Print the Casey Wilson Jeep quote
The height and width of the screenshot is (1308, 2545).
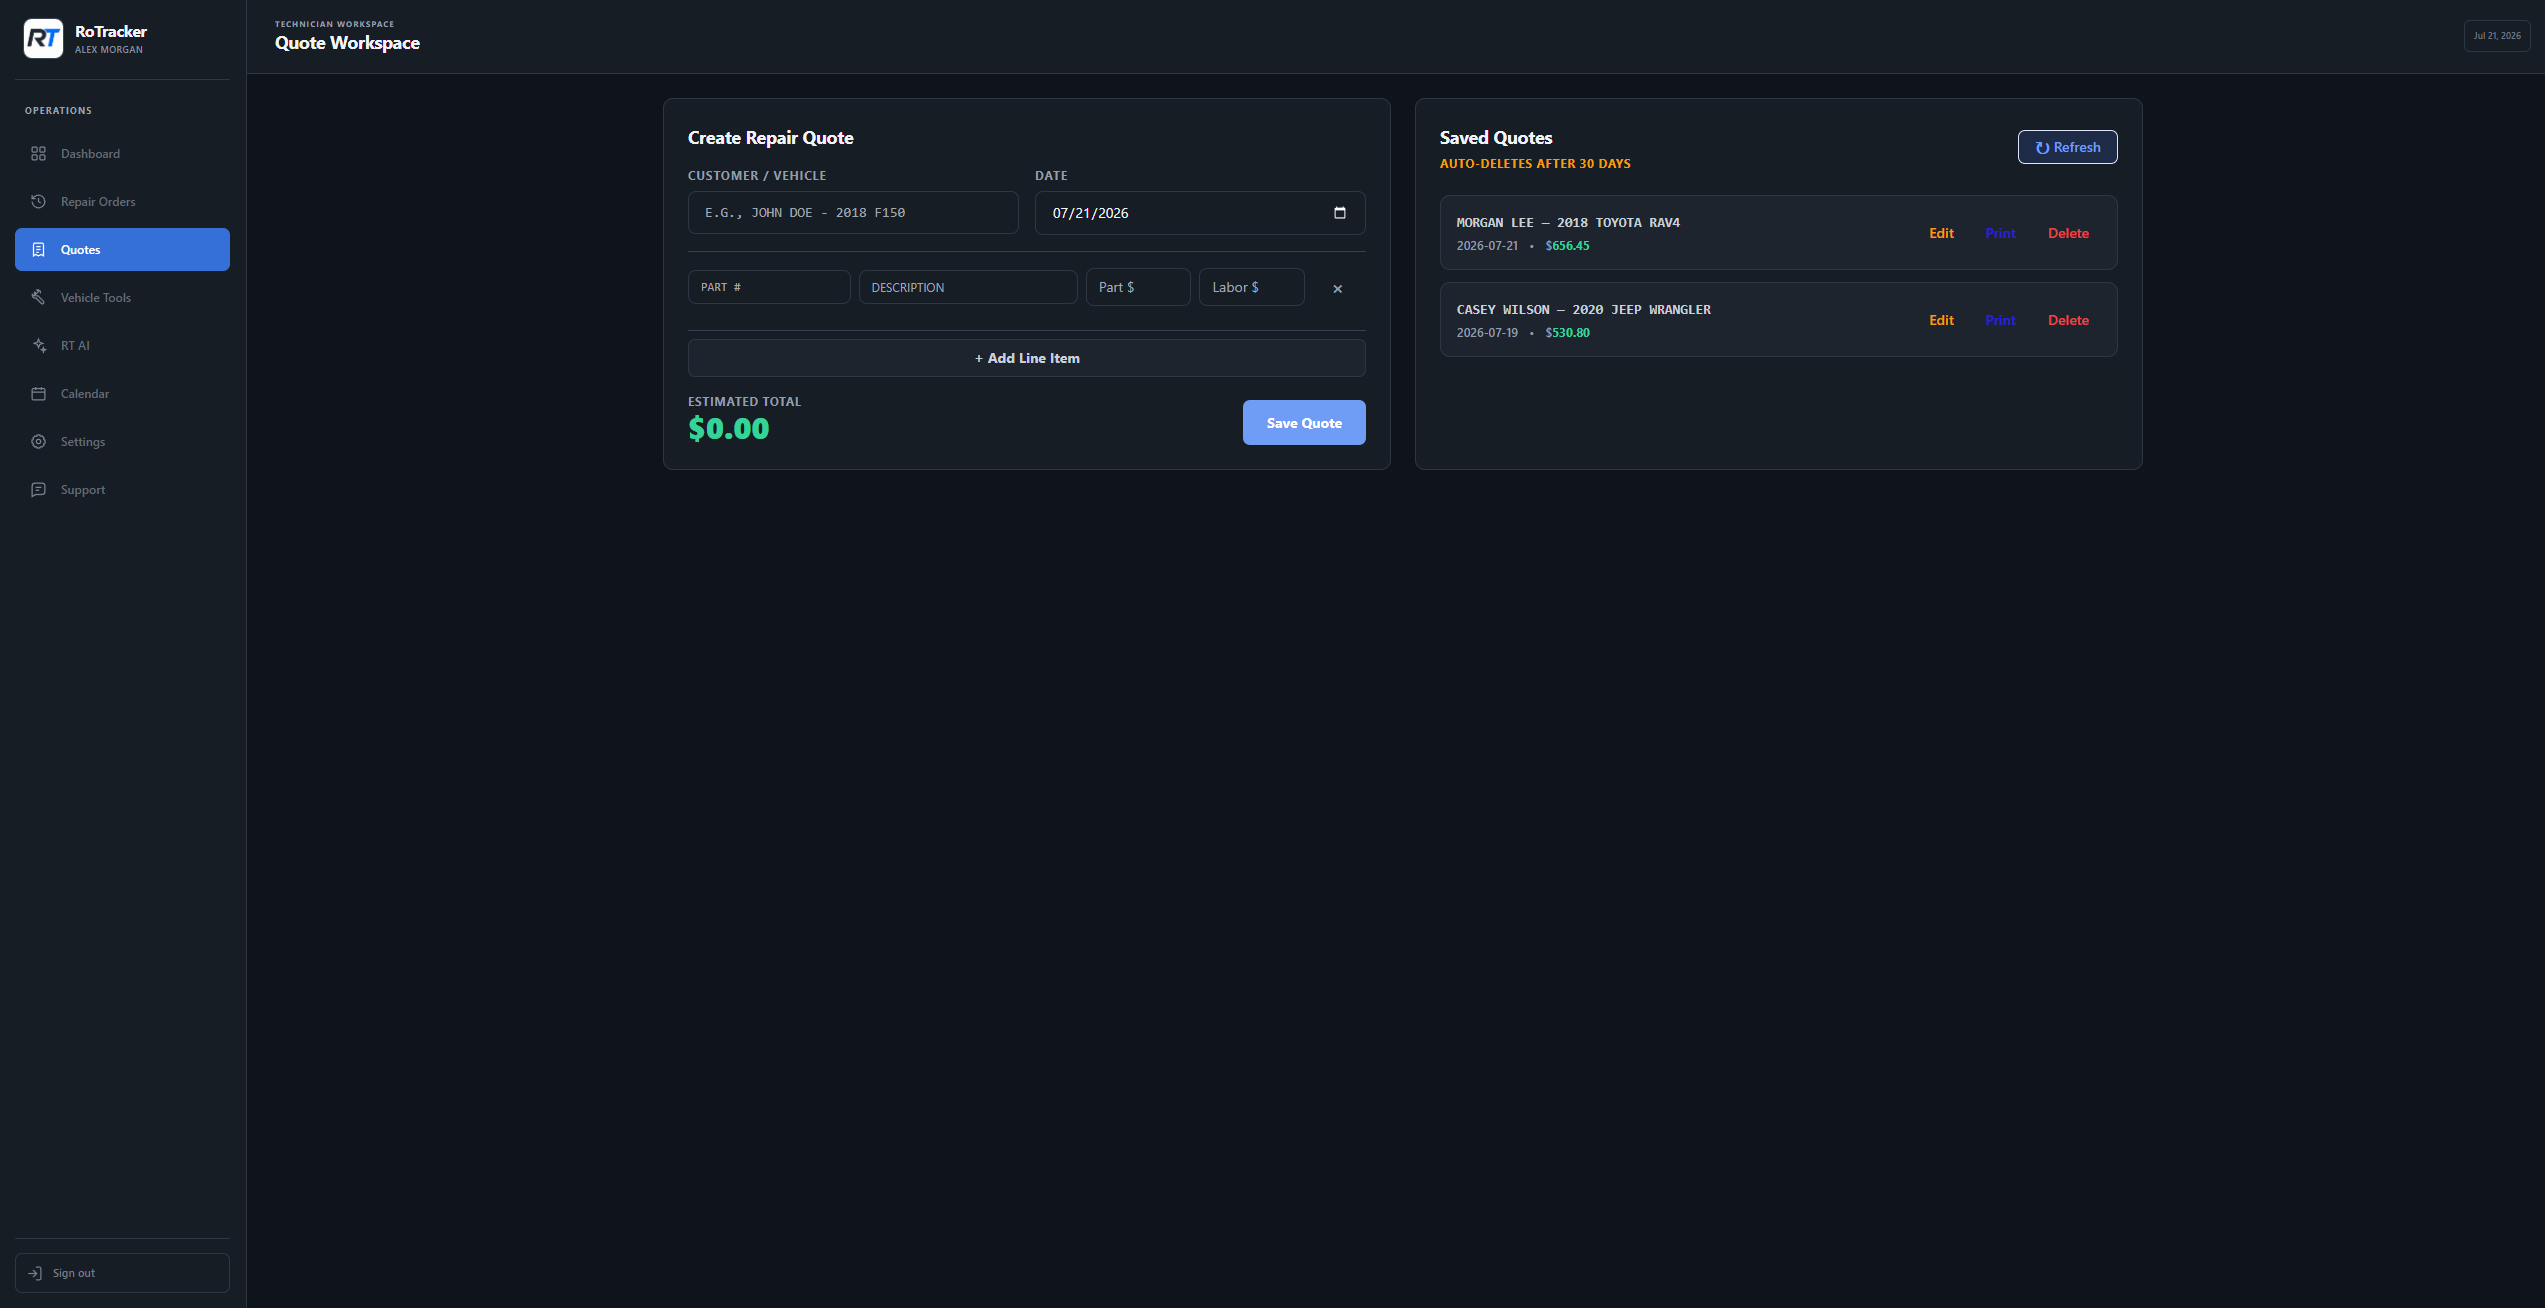click(2000, 320)
